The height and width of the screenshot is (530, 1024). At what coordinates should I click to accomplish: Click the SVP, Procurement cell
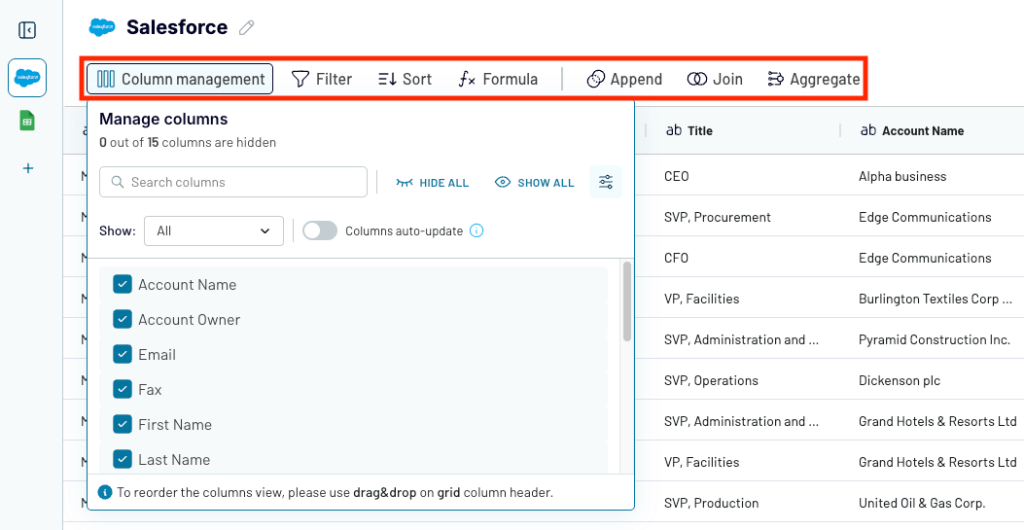click(717, 217)
